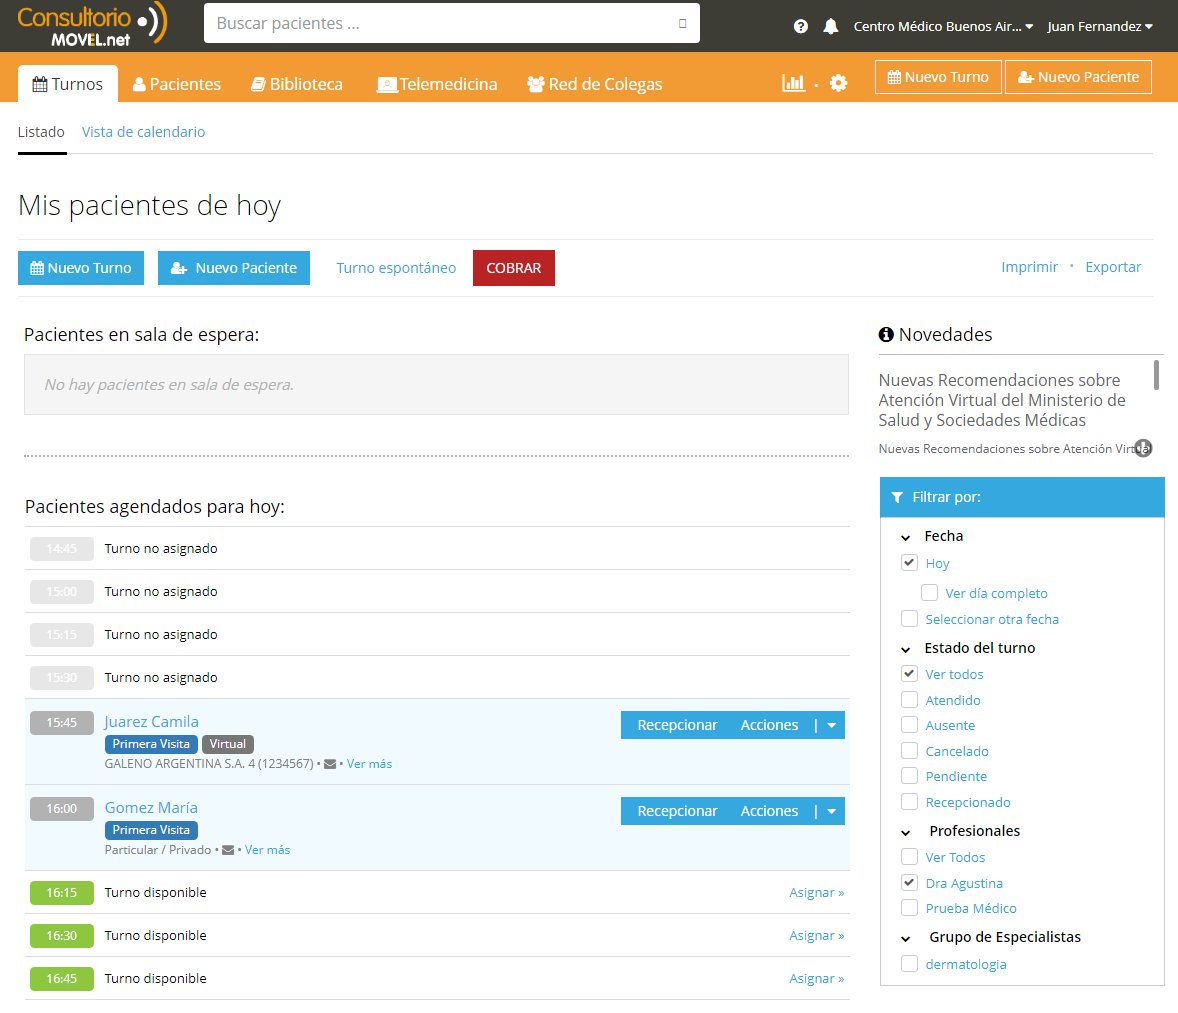Open Acciones dropdown arrow for Gomez María
This screenshot has width=1178, height=1013.
click(x=832, y=811)
